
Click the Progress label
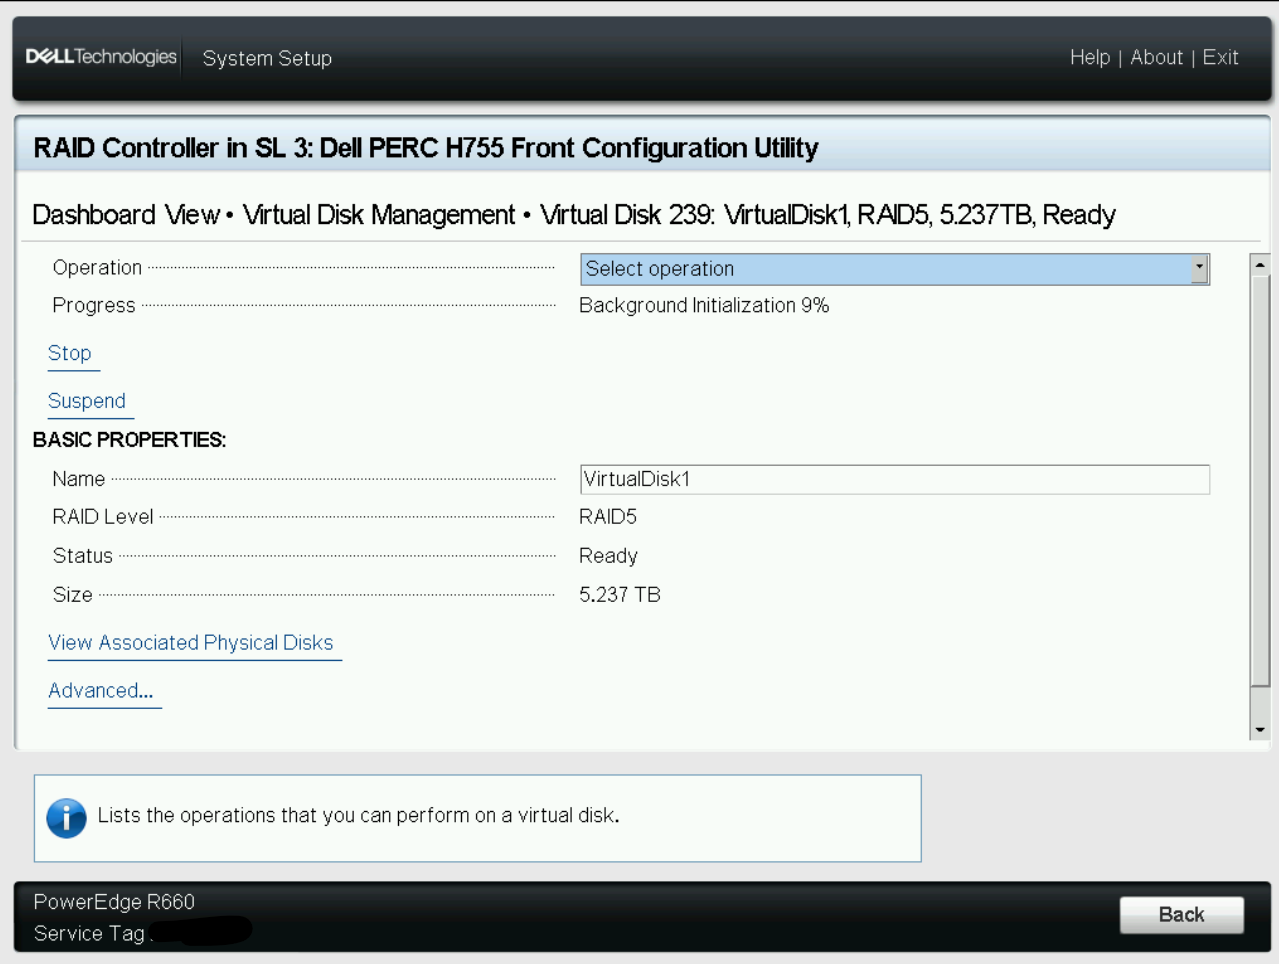point(94,306)
